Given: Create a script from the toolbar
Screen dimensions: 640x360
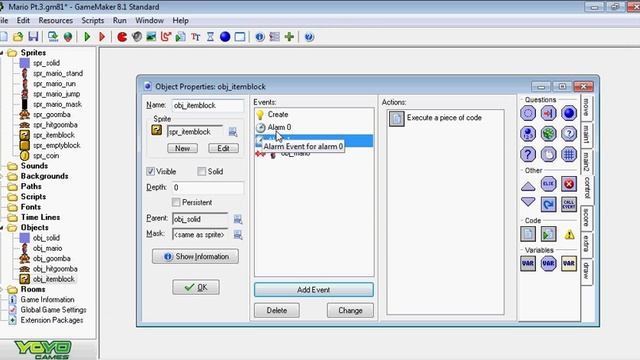Looking at the screenshot, I should coord(180,37).
